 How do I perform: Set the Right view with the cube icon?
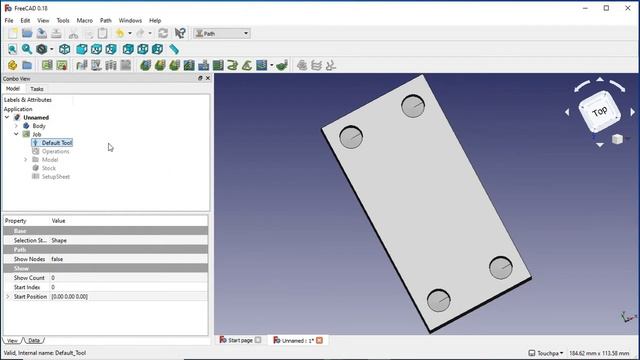111,49
